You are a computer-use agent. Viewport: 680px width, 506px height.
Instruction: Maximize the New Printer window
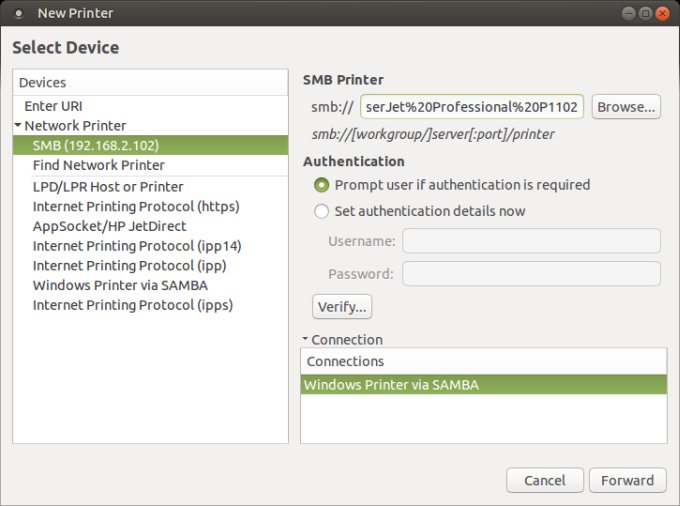click(645, 14)
